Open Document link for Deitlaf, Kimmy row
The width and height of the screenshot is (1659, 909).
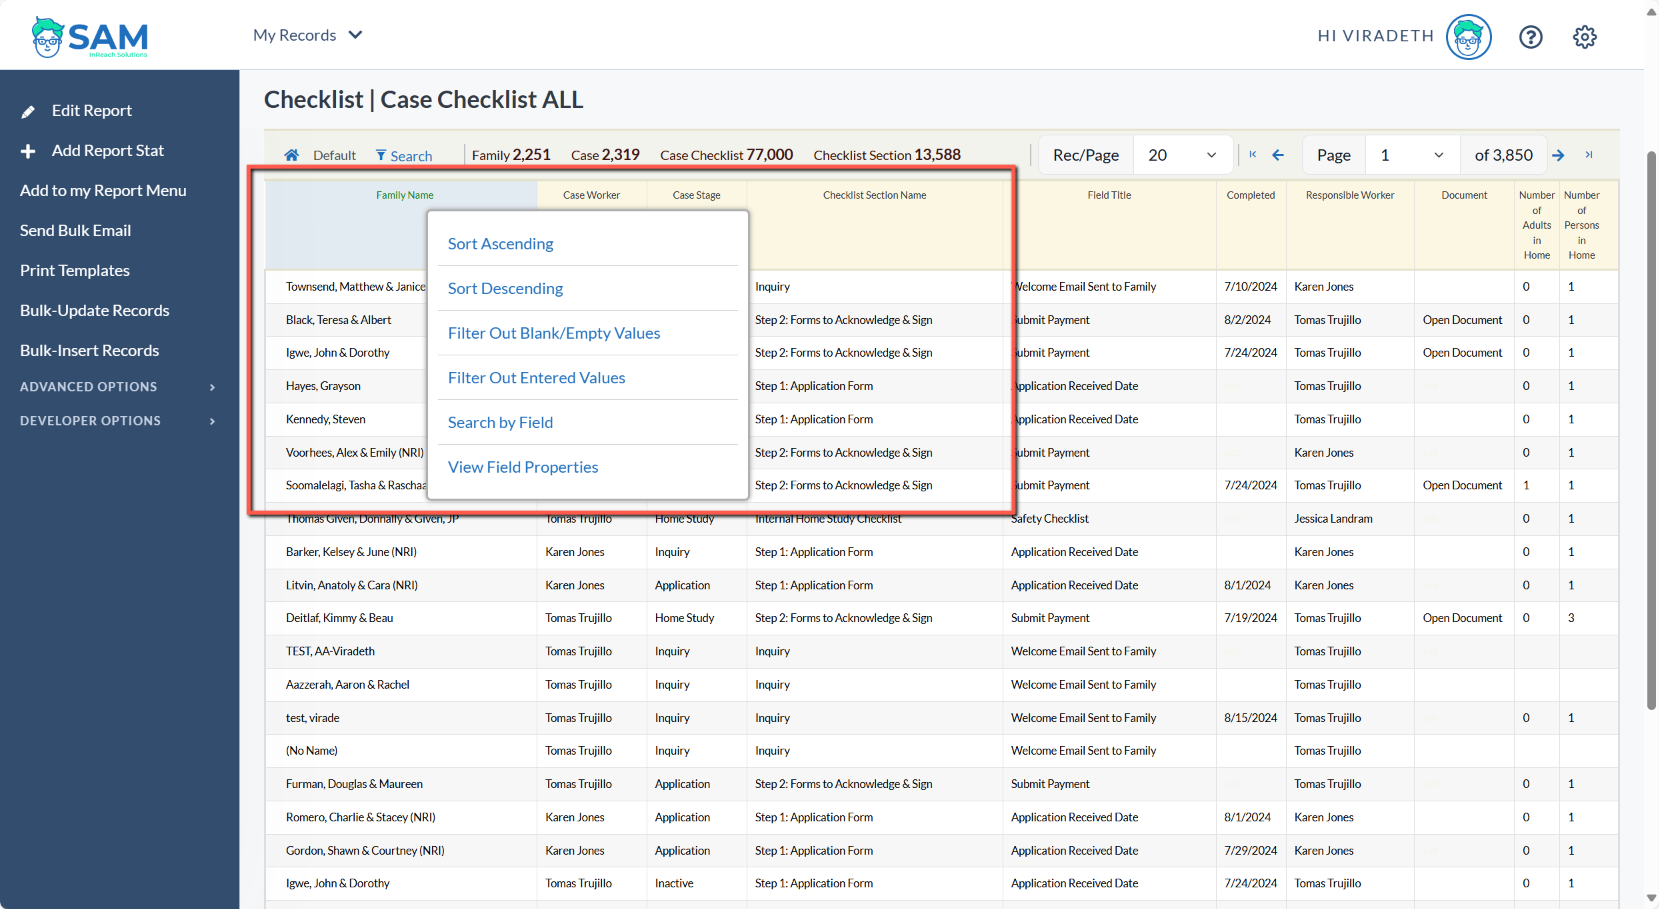[x=1462, y=618]
